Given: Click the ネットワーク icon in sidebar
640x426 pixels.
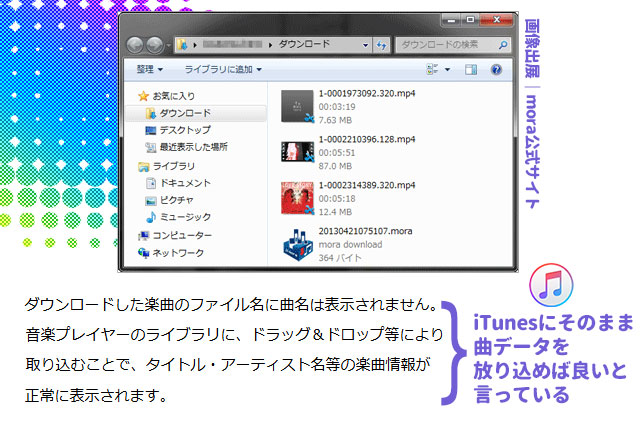Looking at the screenshot, I should [144, 254].
